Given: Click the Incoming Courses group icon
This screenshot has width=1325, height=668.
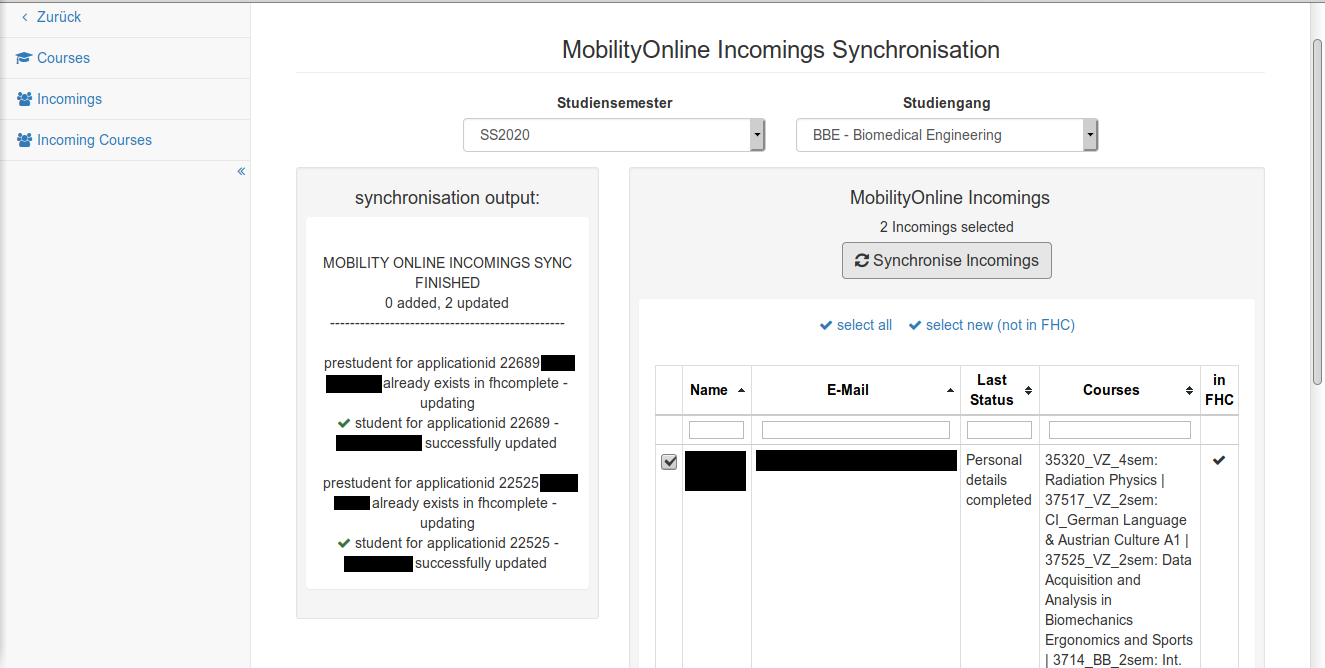Looking at the screenshot, I should (x=24, y=140).
